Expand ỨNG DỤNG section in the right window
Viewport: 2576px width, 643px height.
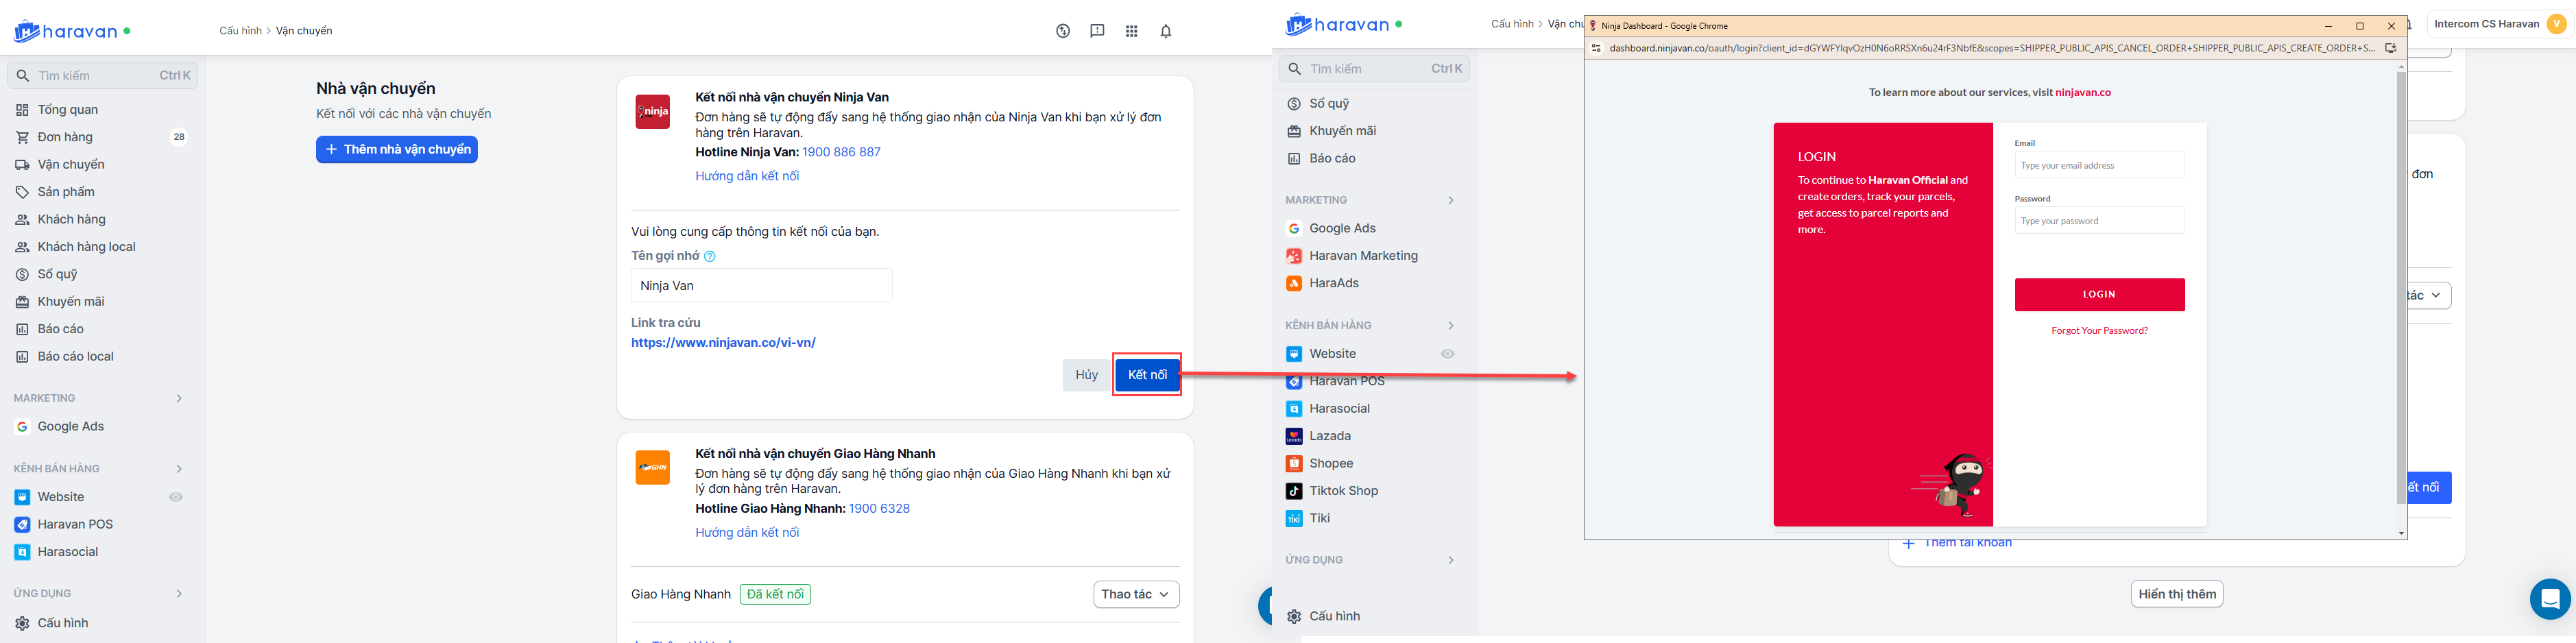[x=1451, y=560]
